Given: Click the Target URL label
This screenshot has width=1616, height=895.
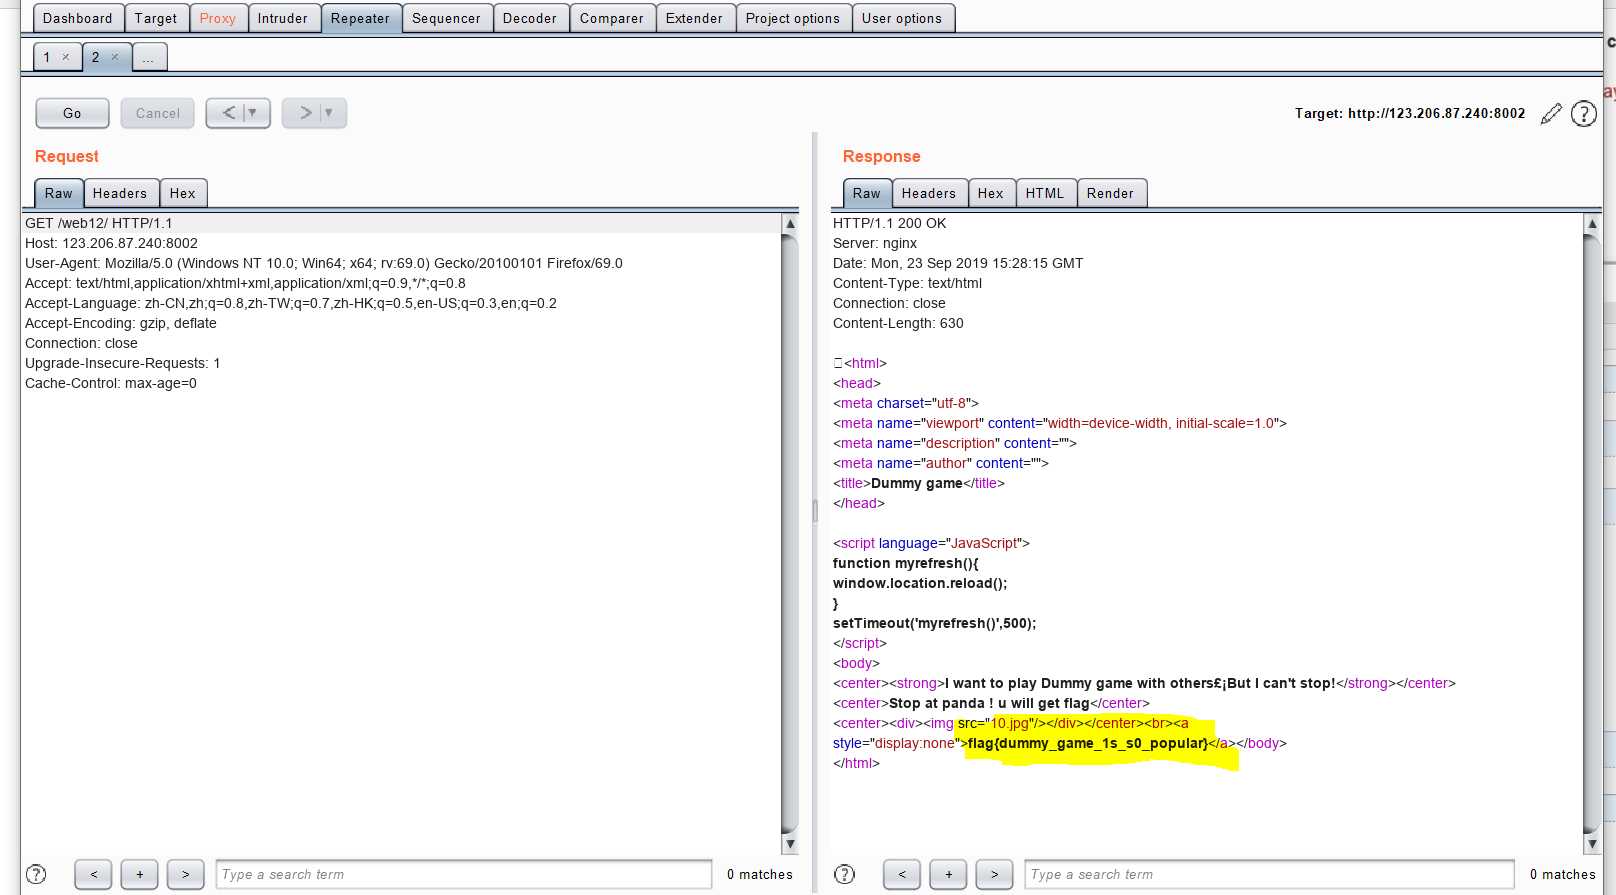Looking at the screenshot, I should point(1410,113).
